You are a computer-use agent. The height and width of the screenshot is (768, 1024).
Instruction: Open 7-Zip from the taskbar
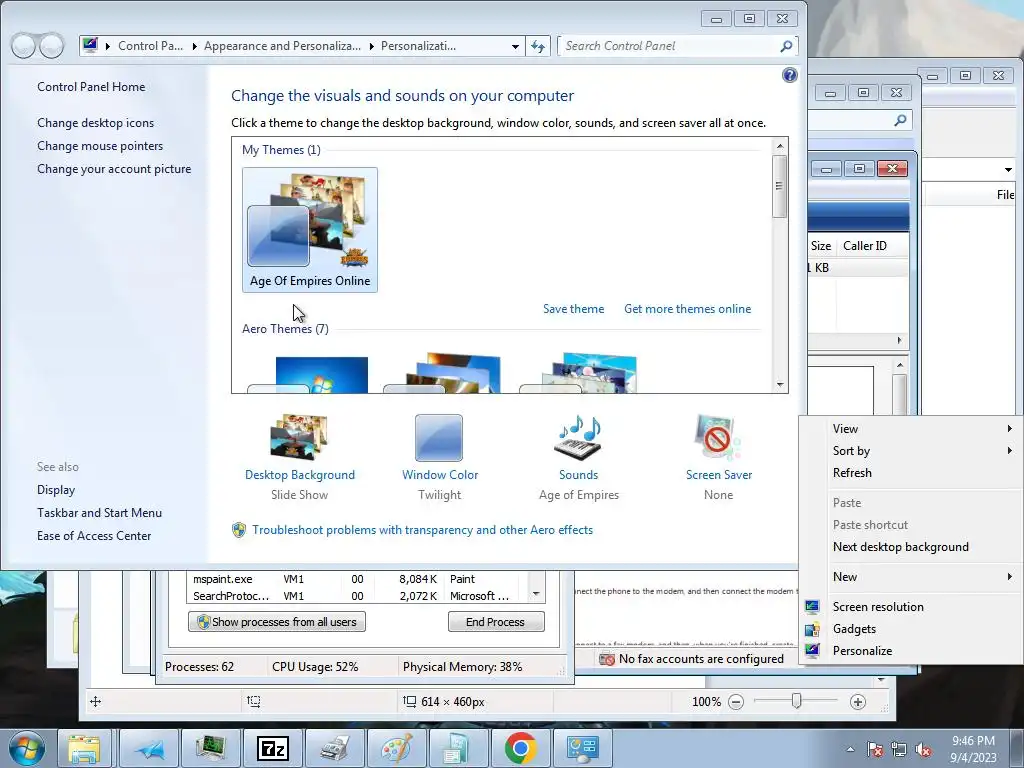tap(272, 748)
